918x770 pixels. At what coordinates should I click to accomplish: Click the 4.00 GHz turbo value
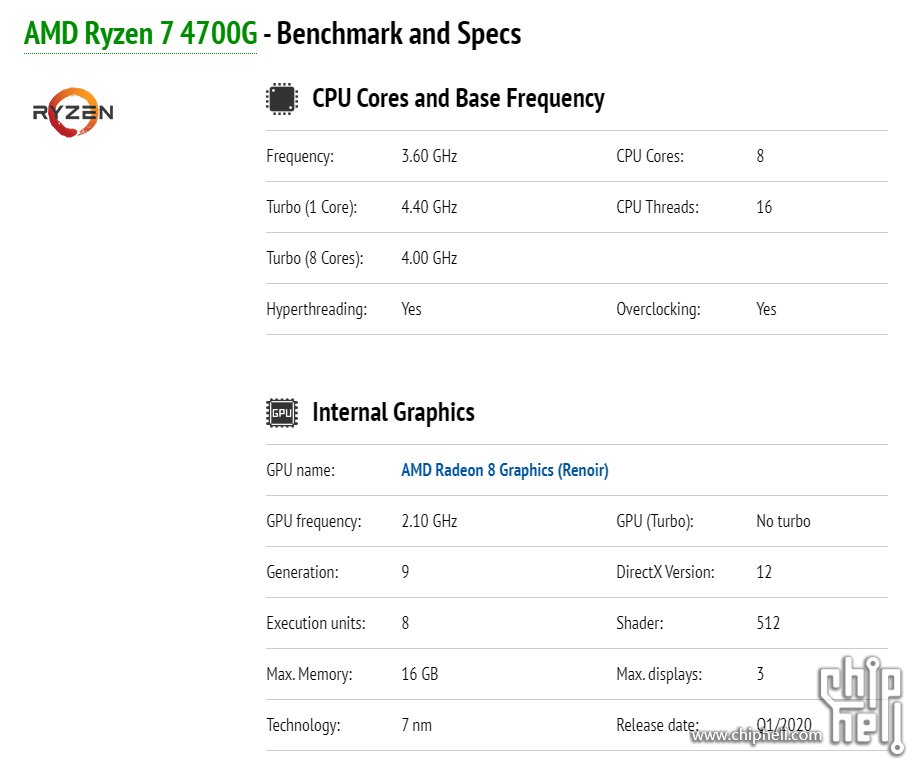(429, 258)
